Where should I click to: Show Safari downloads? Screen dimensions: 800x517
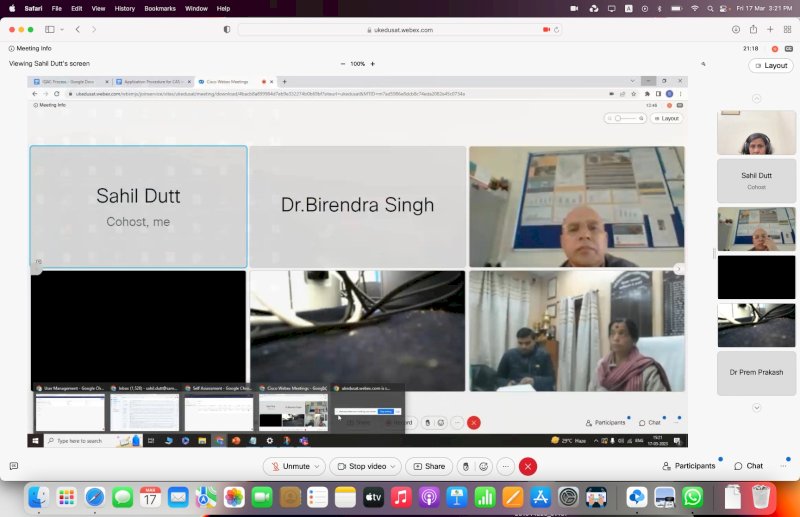736,30
